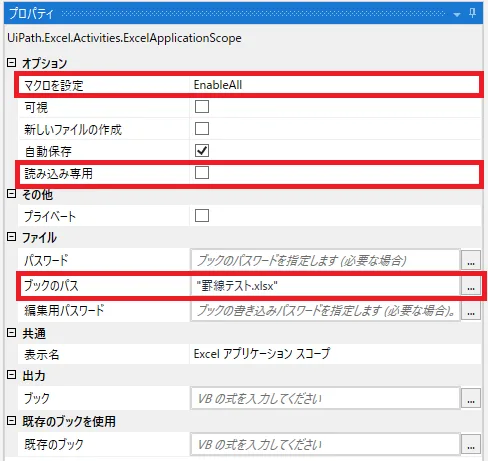Toggle the プライベート checkbox
This screenshot has height=461, width=488.
click(202, 216)
